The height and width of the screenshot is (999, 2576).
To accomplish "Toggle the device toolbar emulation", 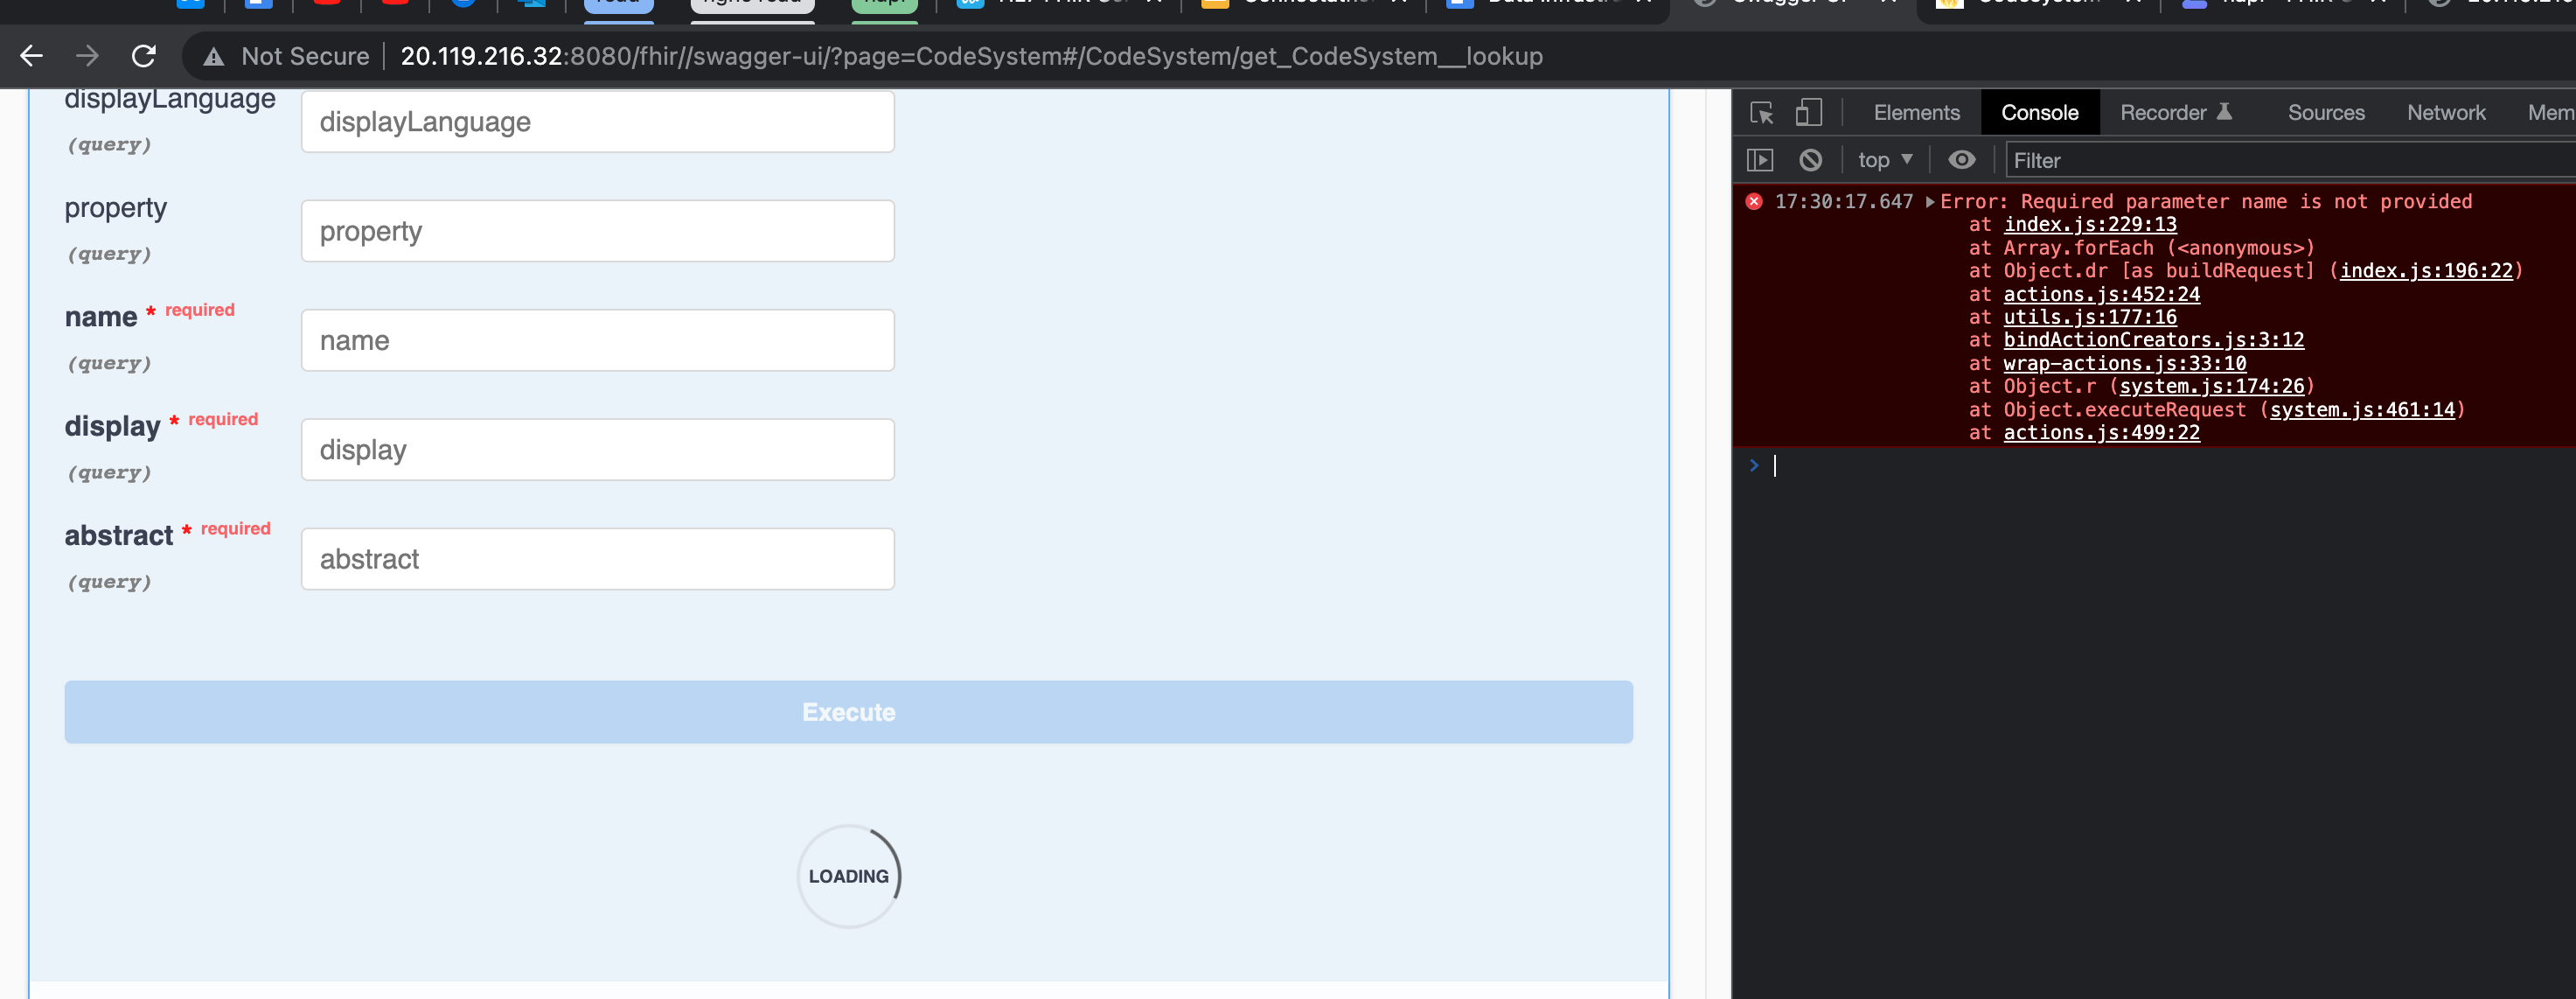I will (1810, 112).
